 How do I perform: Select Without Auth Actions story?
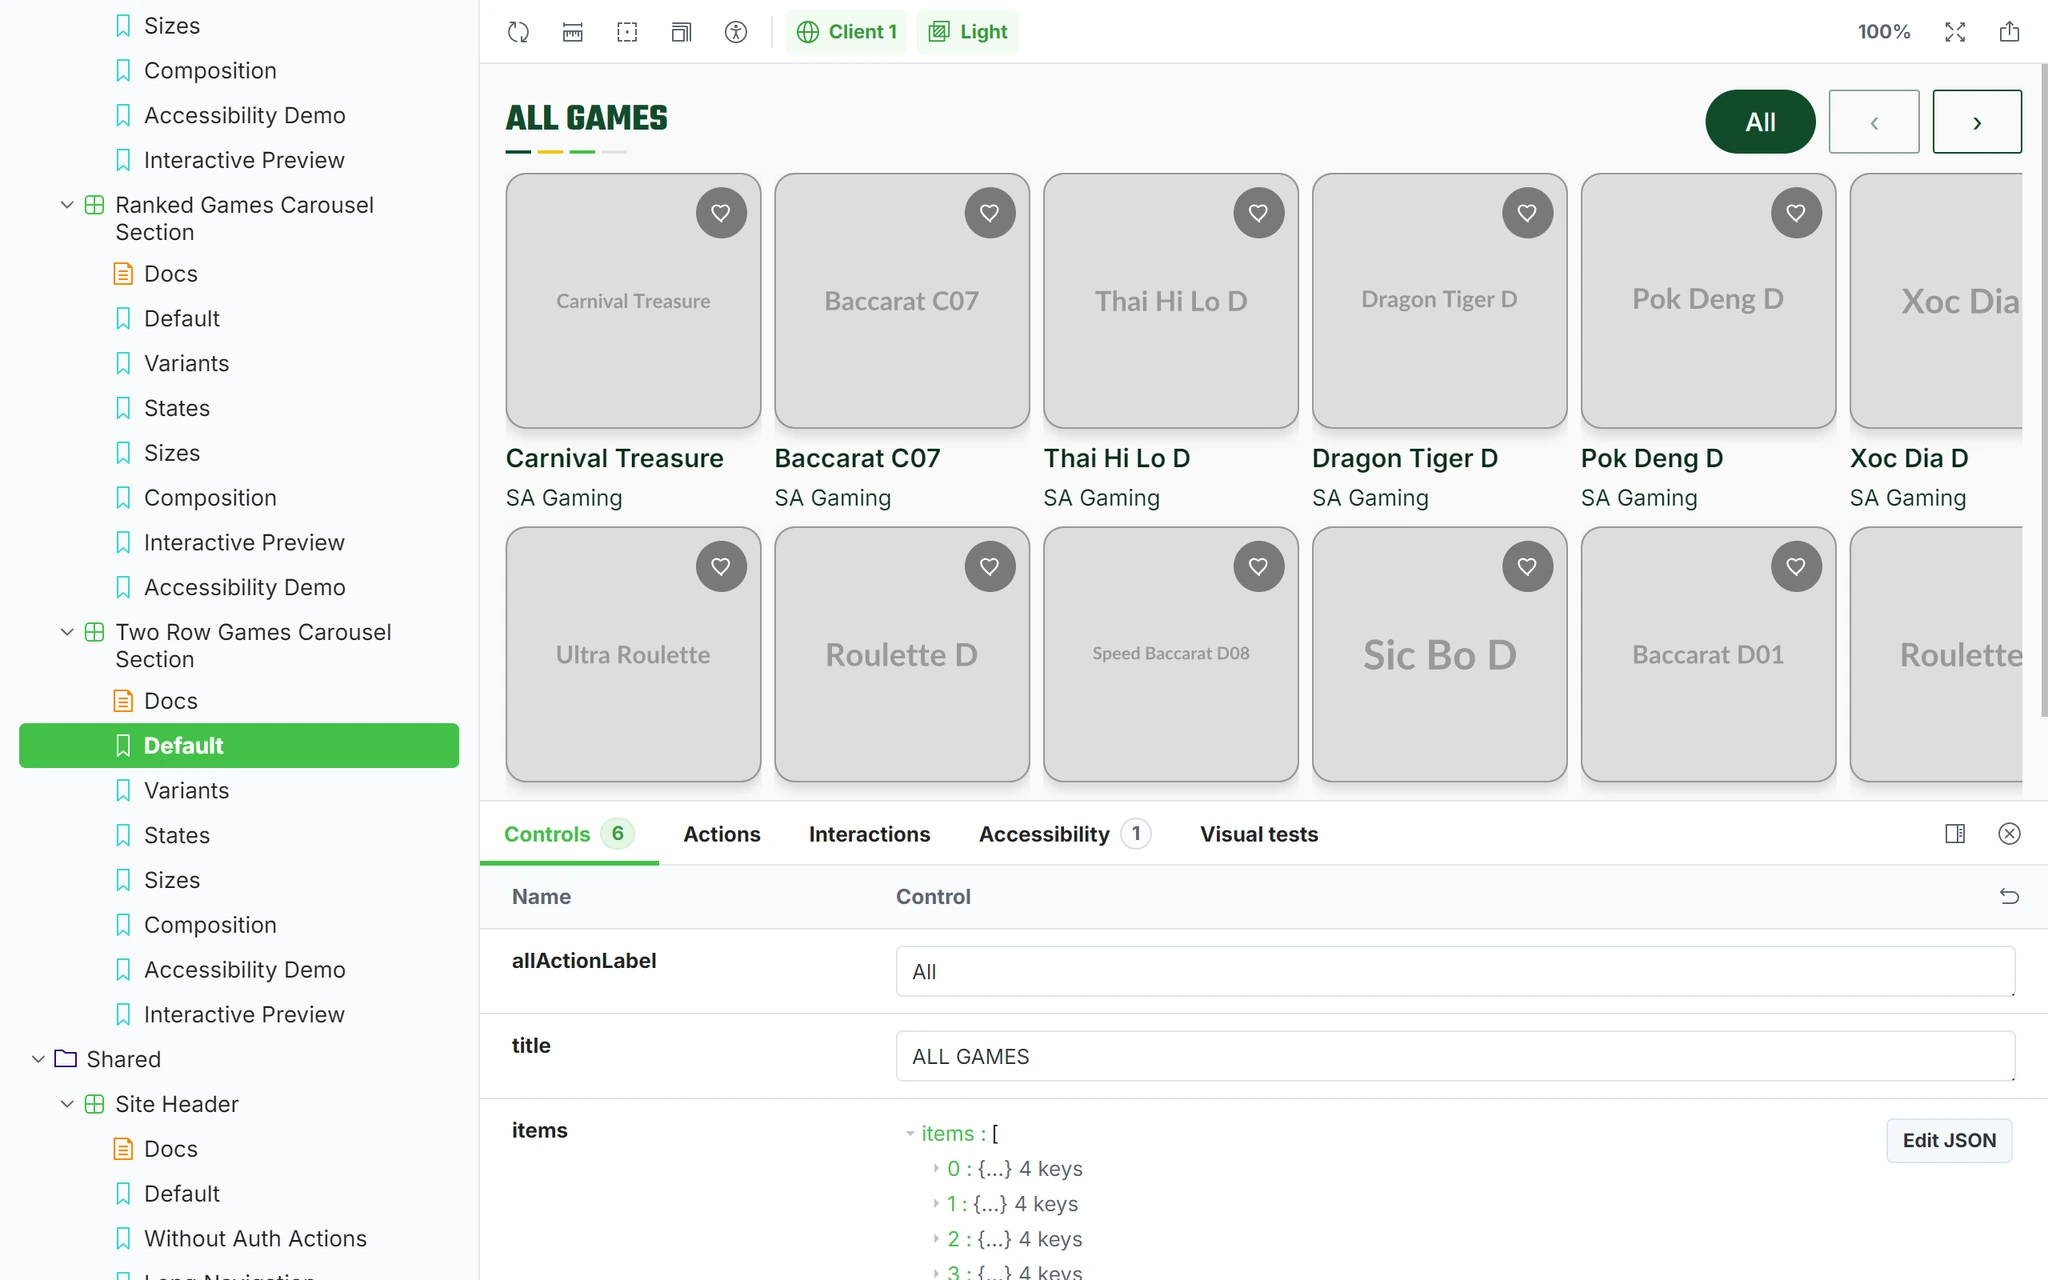[255, 1239]
